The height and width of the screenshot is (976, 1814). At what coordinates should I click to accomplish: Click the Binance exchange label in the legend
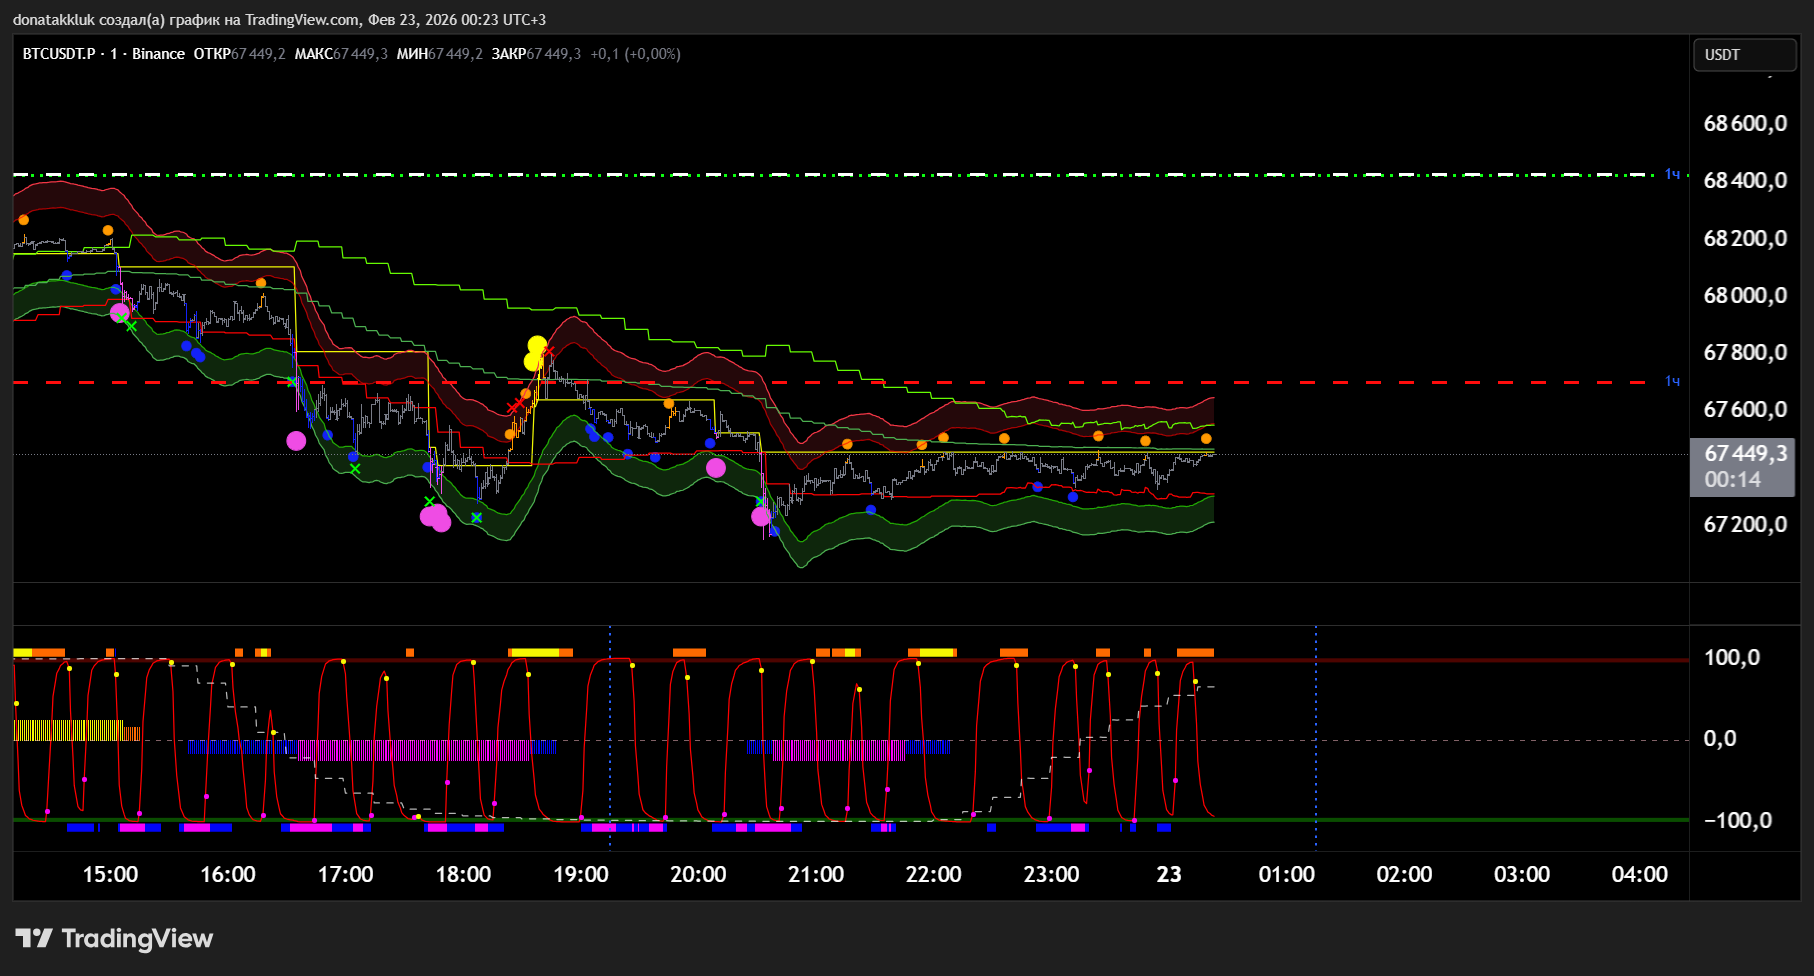158,54
